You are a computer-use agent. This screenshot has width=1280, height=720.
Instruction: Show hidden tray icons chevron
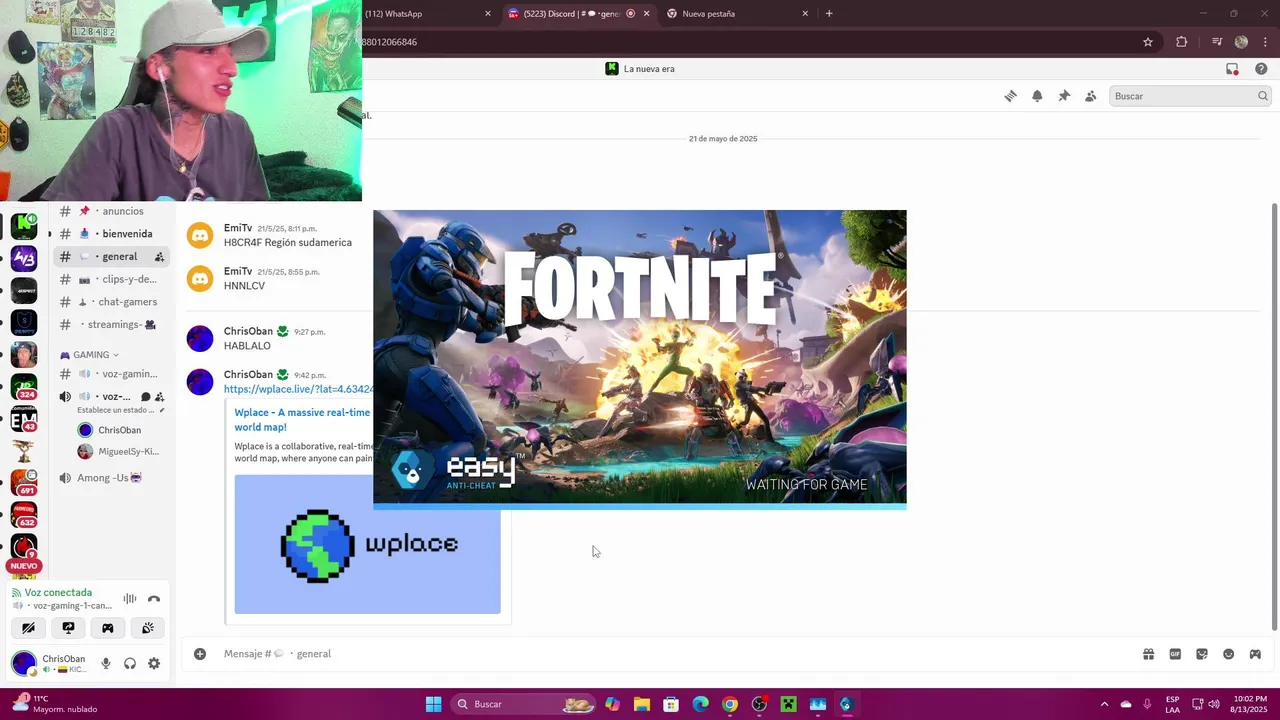[1104, 704]
